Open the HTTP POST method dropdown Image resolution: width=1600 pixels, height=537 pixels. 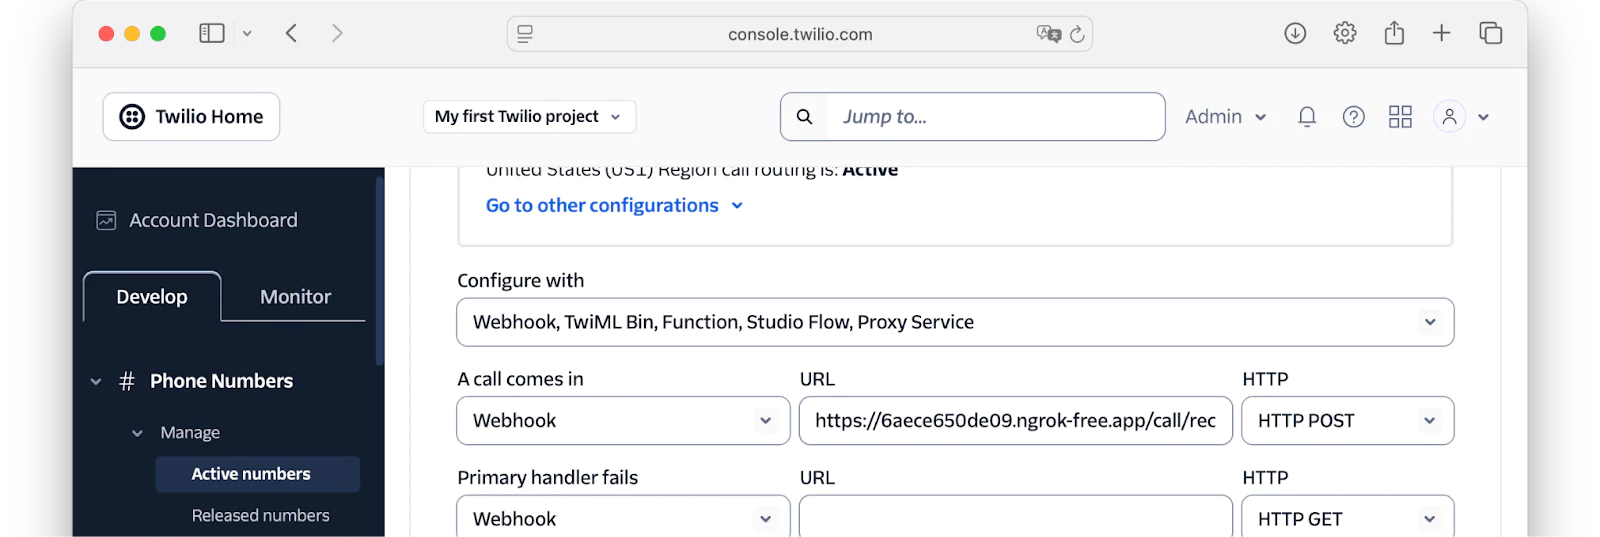[1347, 421]
